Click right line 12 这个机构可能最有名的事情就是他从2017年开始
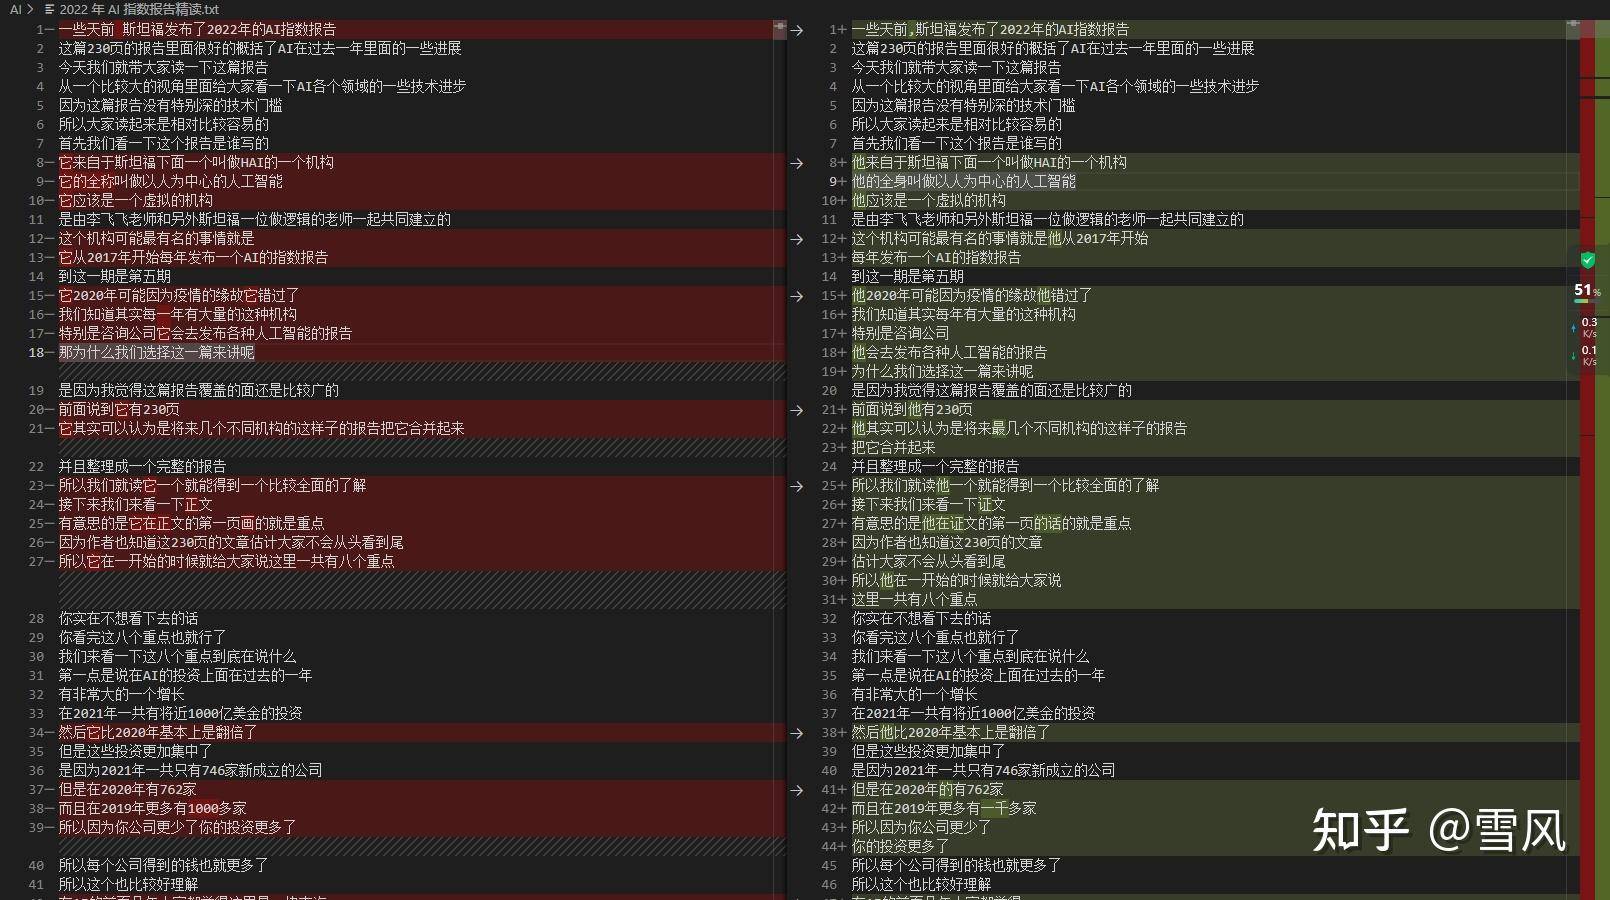 [999, 239]
